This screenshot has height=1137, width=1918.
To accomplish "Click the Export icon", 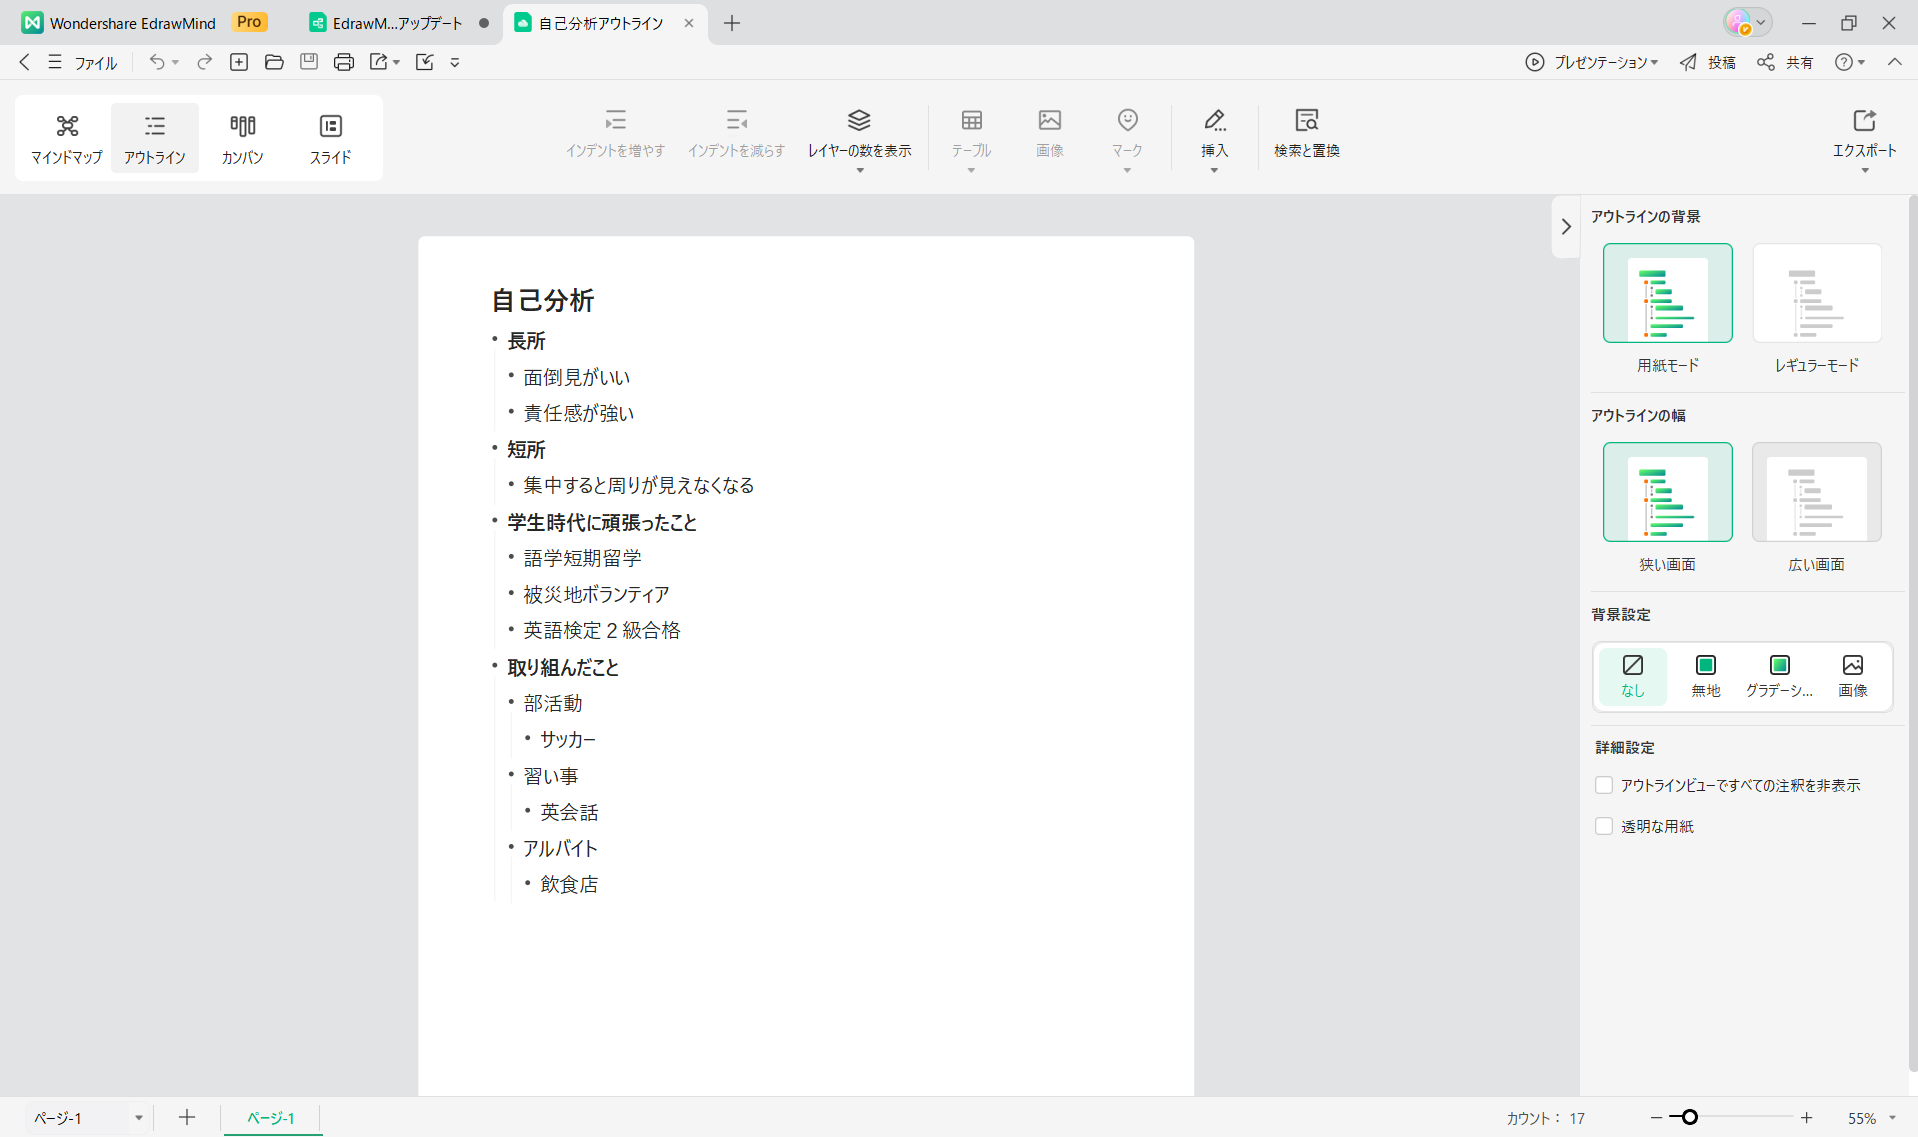I will tap(1863, 121).
